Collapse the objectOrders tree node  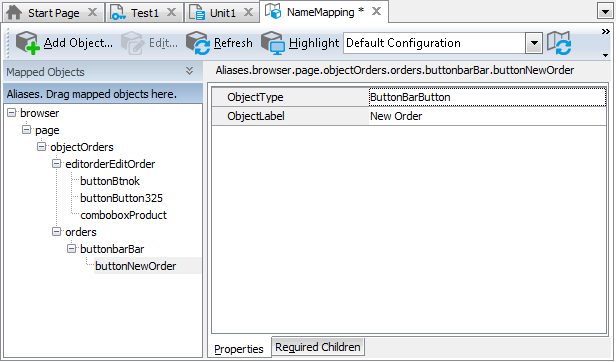[x=41, y=146]
